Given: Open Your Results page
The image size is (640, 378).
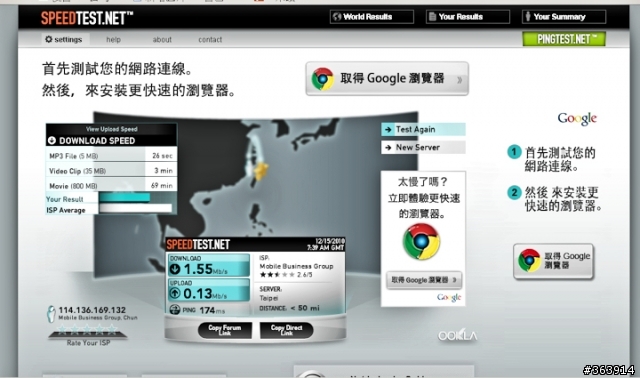Looking at the screenshot, I should point(468,17).
